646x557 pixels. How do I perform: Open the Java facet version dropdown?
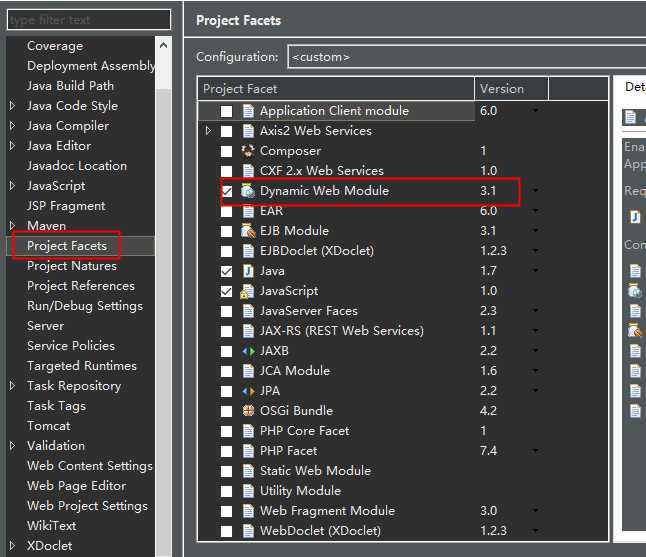[535, 270]
